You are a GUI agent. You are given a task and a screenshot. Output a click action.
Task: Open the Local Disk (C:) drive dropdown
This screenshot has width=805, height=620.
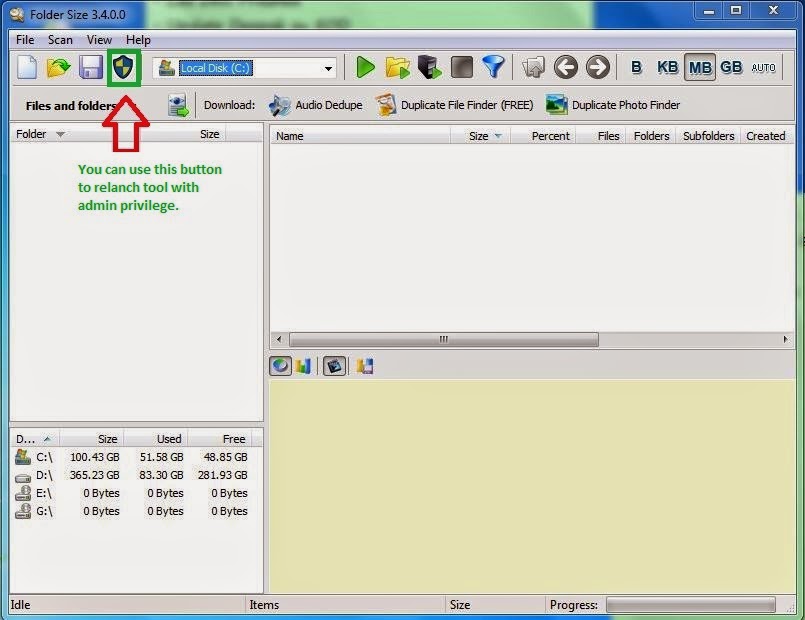click(x=328, y=68)
